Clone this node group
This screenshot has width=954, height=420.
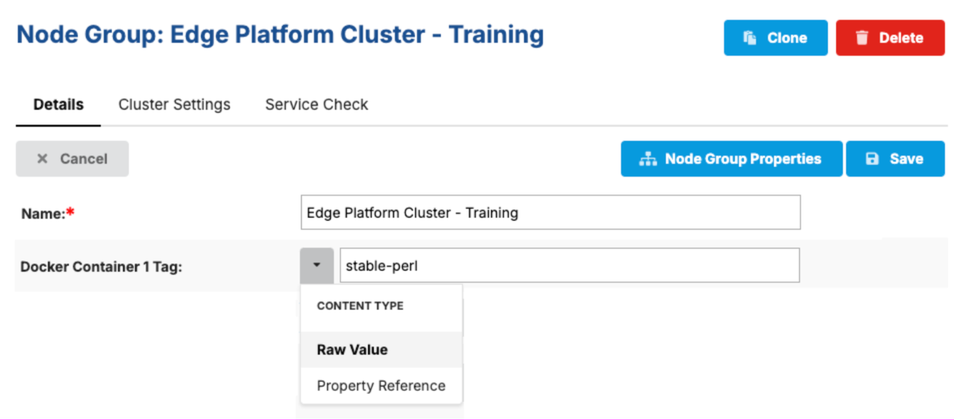(775, 38)
